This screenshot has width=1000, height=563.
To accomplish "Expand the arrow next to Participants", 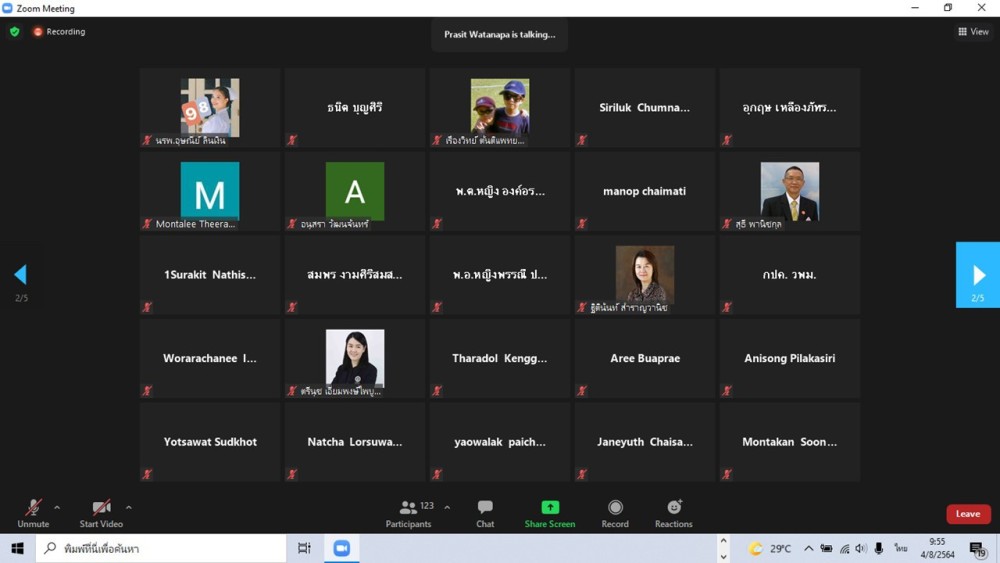I will click(447, 508).
